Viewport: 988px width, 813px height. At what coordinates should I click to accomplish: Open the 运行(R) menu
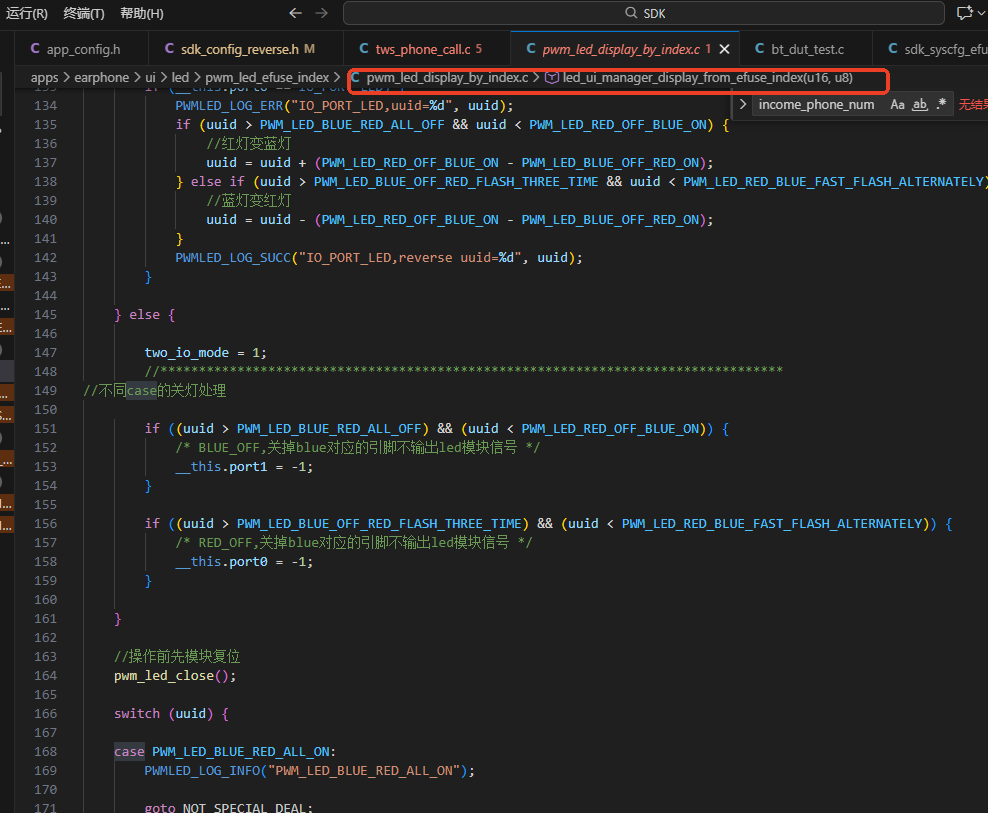(26, 13)
